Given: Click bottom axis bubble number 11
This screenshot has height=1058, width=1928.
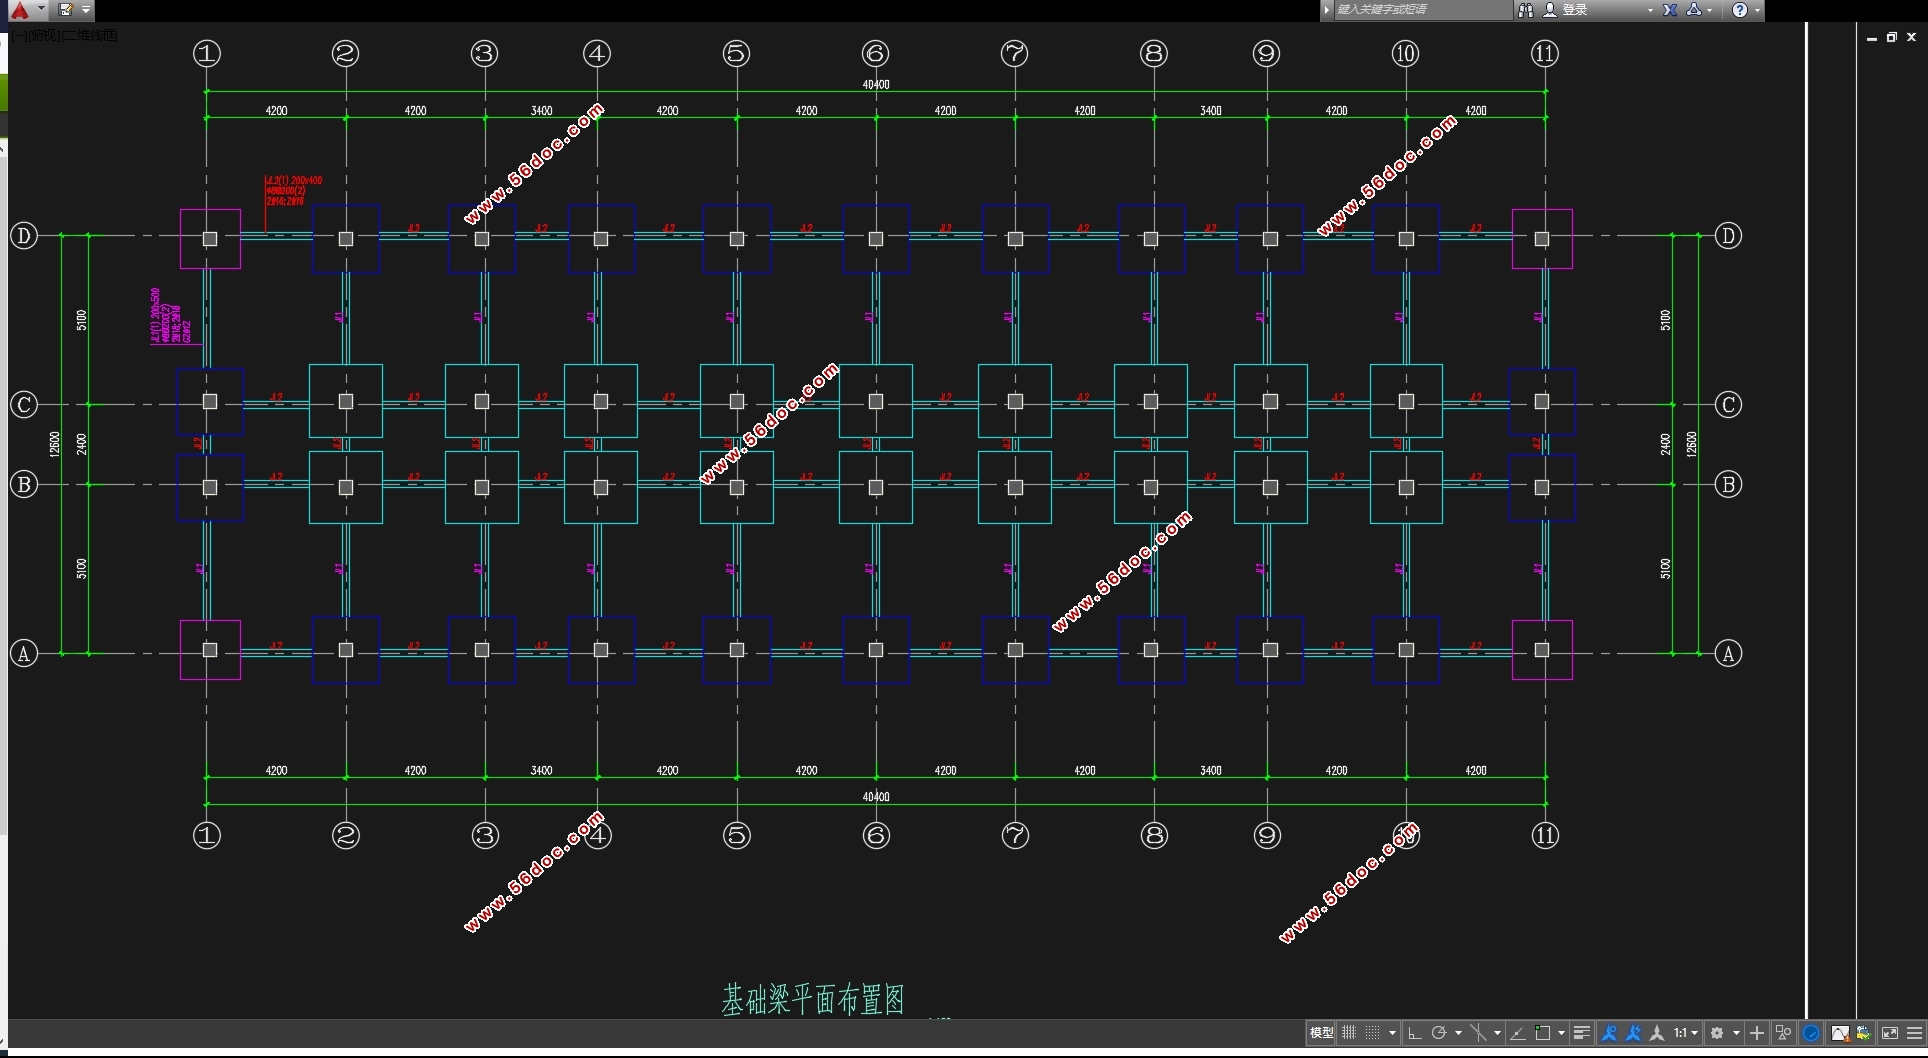Looking at the screenshot, I should [x=1545, y=836].
